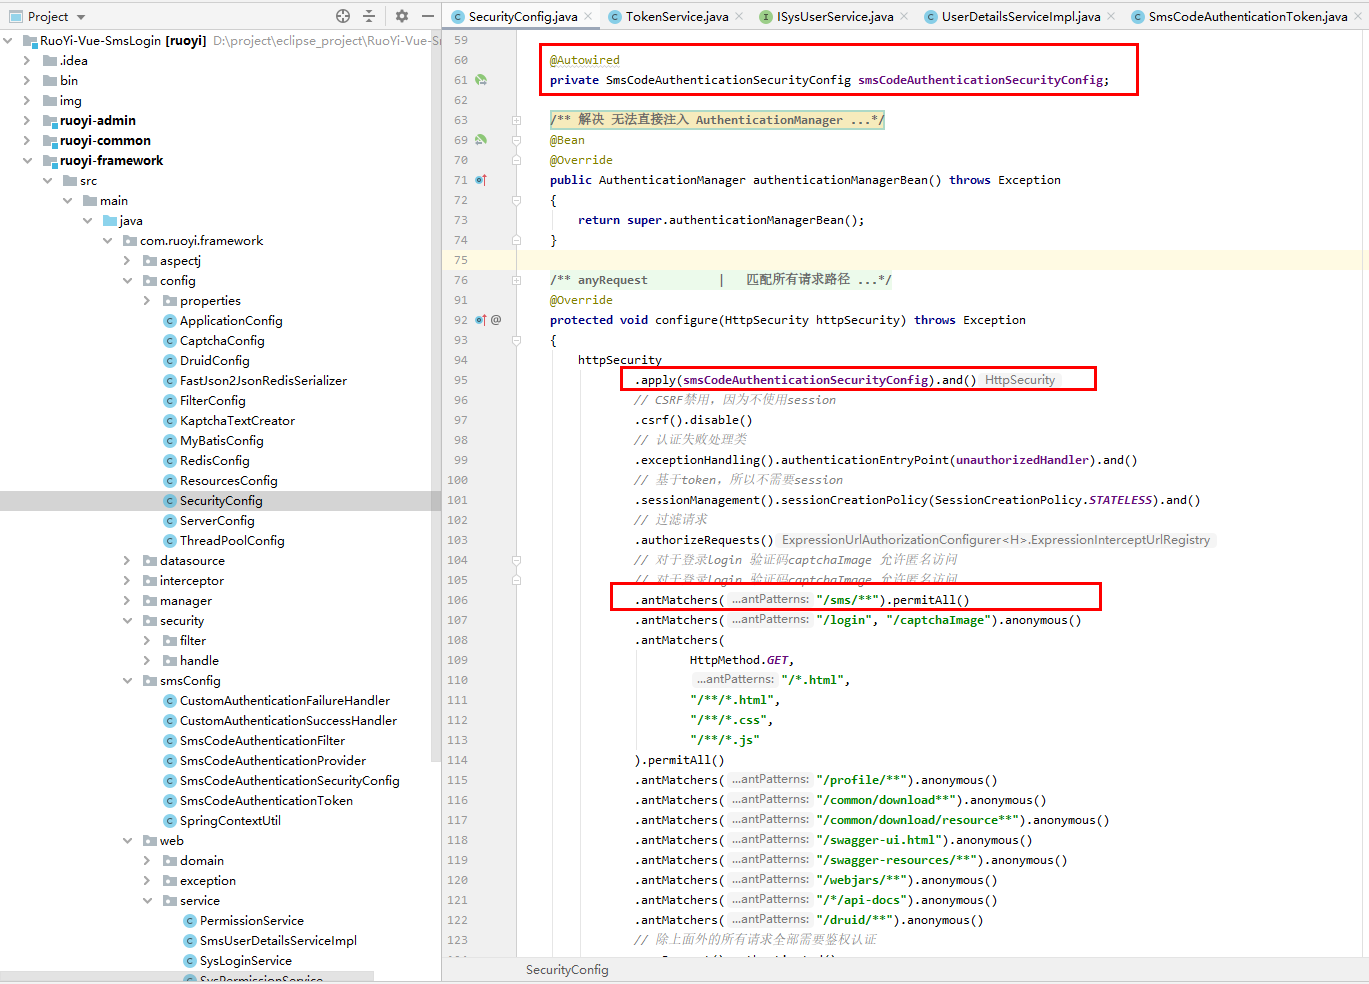Viewport: 1369px width, 984px height.
Task: Switch to SmsCodeAuthenticationToken.java tab
Action: [x=1247, y=16]
